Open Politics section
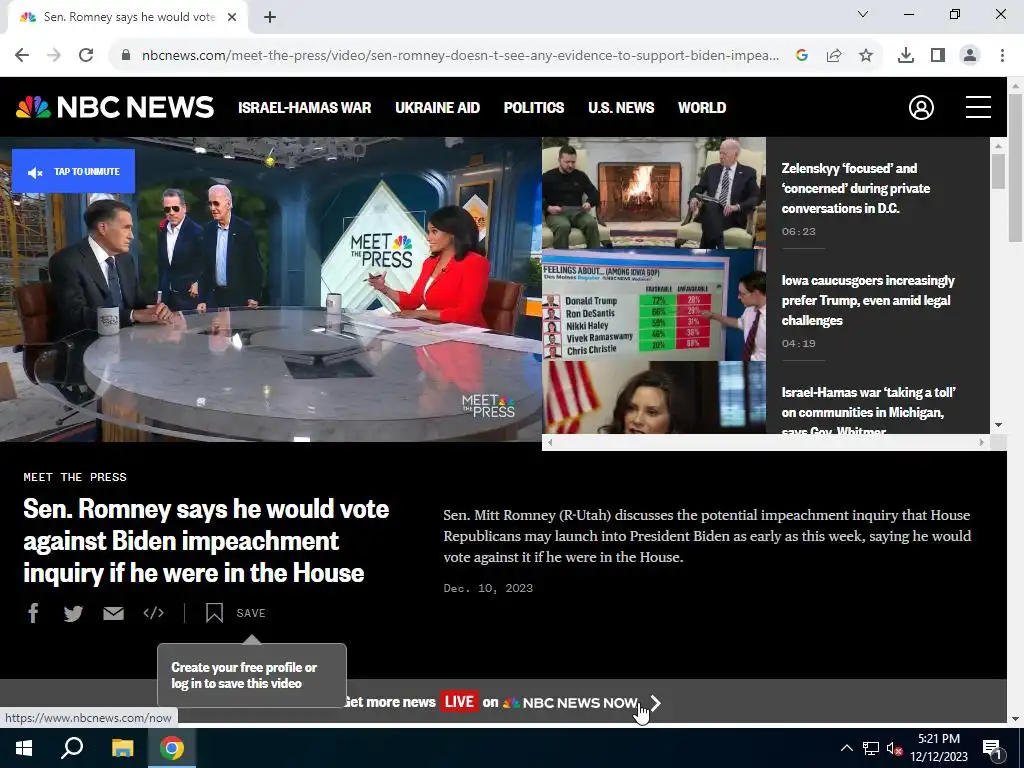1024x768 pixels. pos(534,108)
